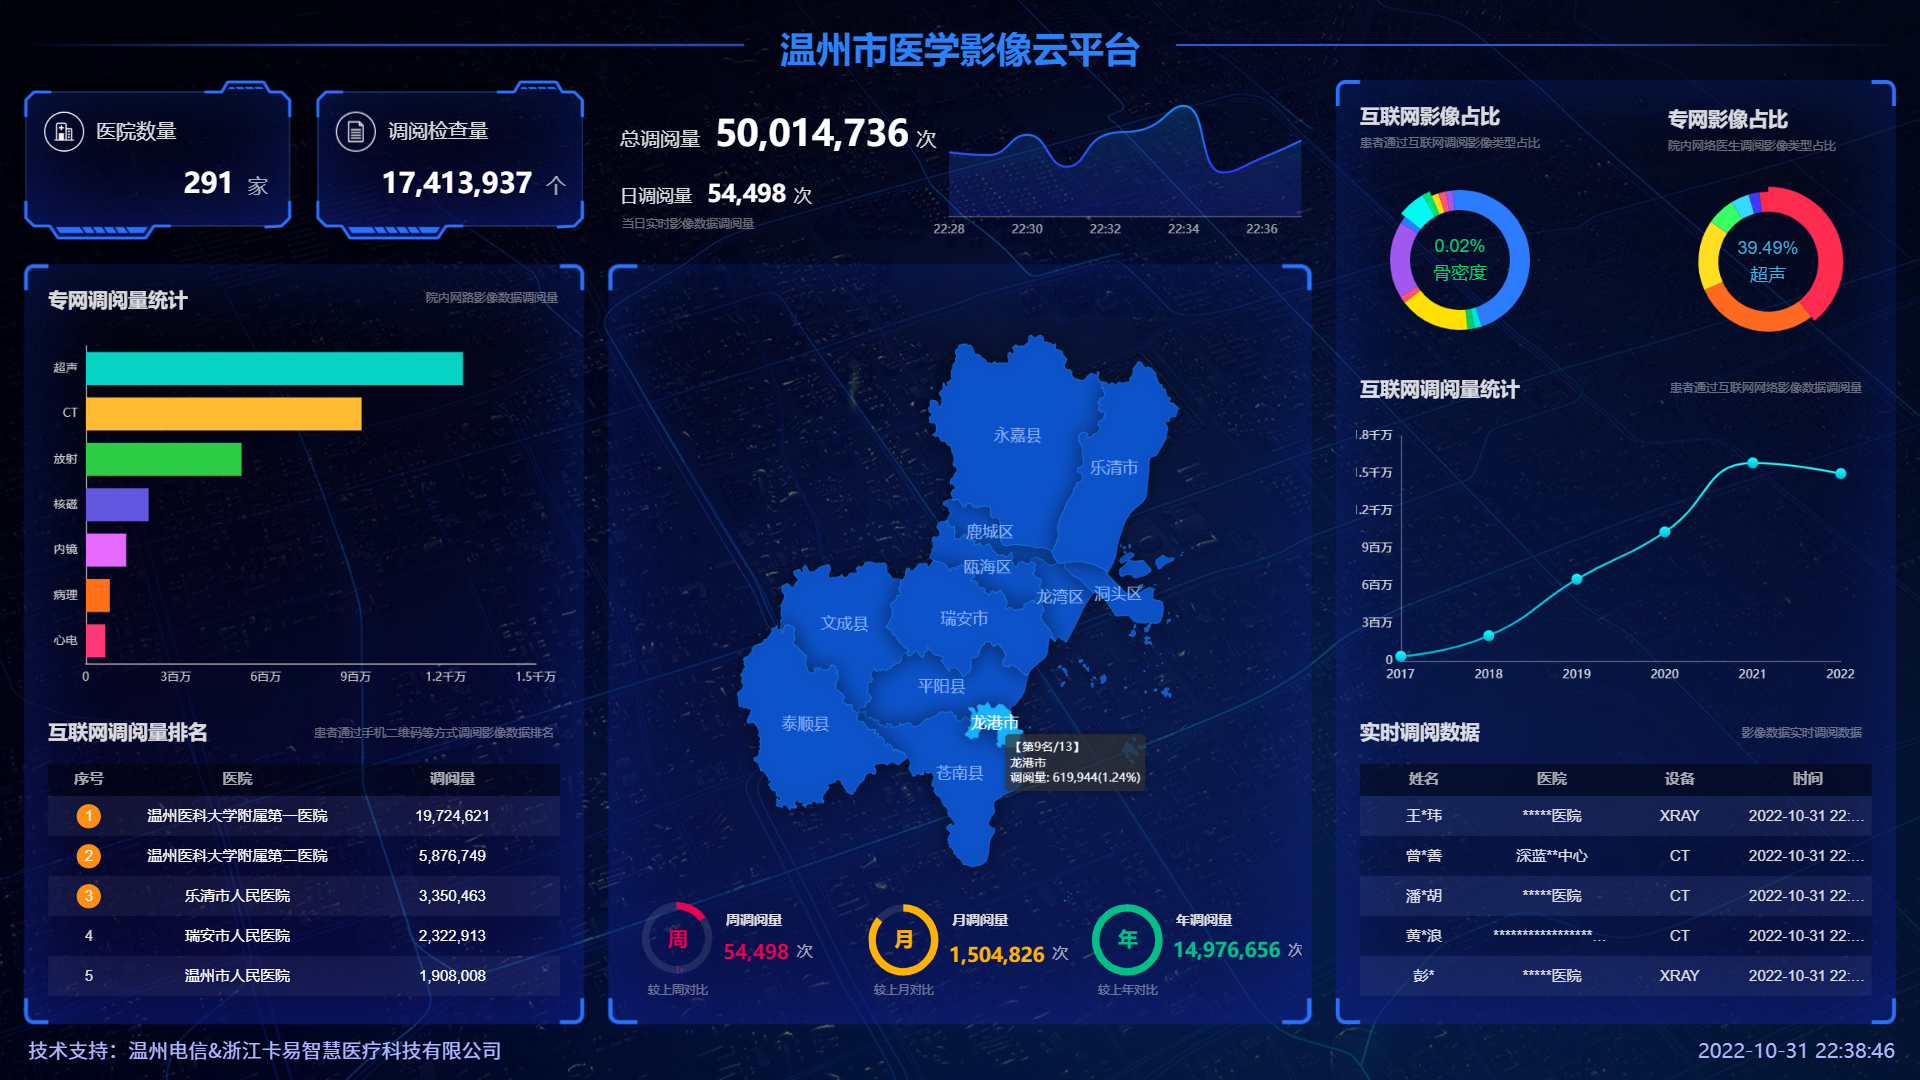
Task: Click the yellow 月 monthly ring icon
Action: tap(903, 940)
